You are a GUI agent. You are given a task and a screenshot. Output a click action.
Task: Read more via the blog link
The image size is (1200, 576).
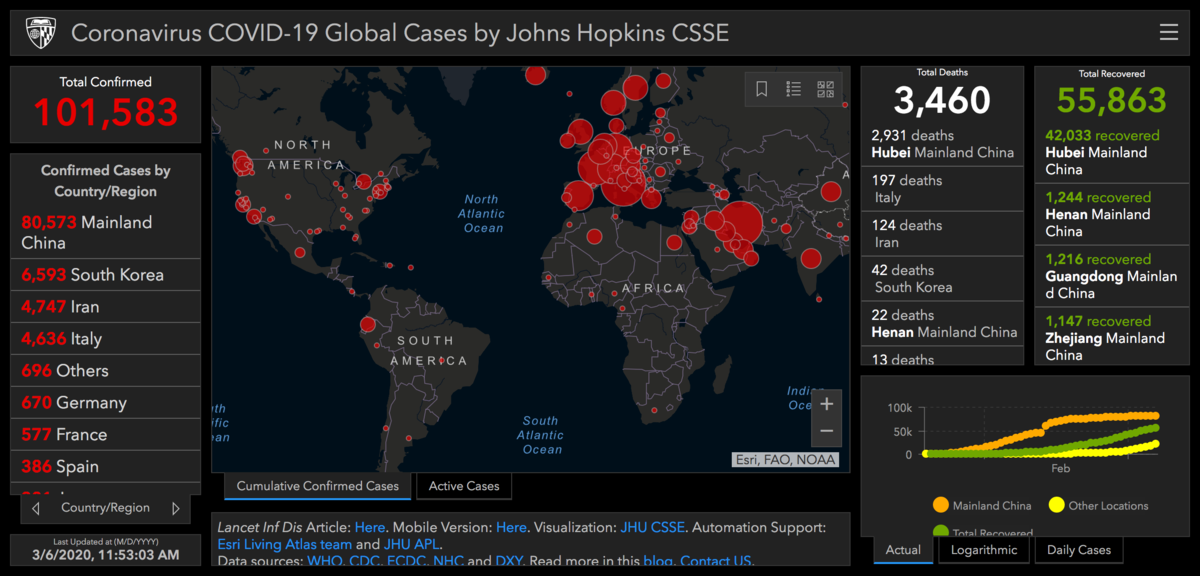[x=657, y=561]
